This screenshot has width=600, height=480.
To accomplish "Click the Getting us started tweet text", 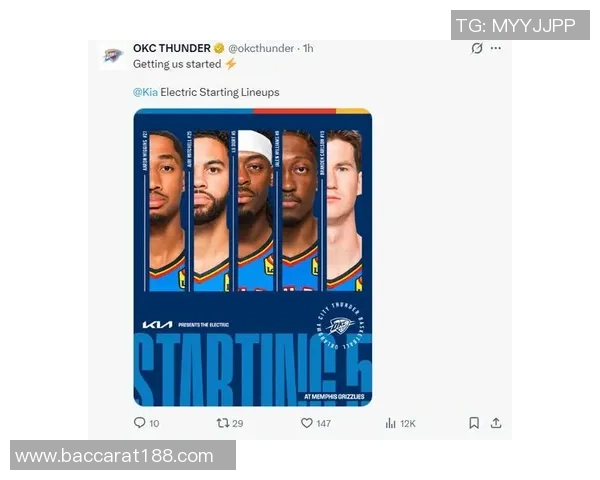I will click(x=177, y=64).
